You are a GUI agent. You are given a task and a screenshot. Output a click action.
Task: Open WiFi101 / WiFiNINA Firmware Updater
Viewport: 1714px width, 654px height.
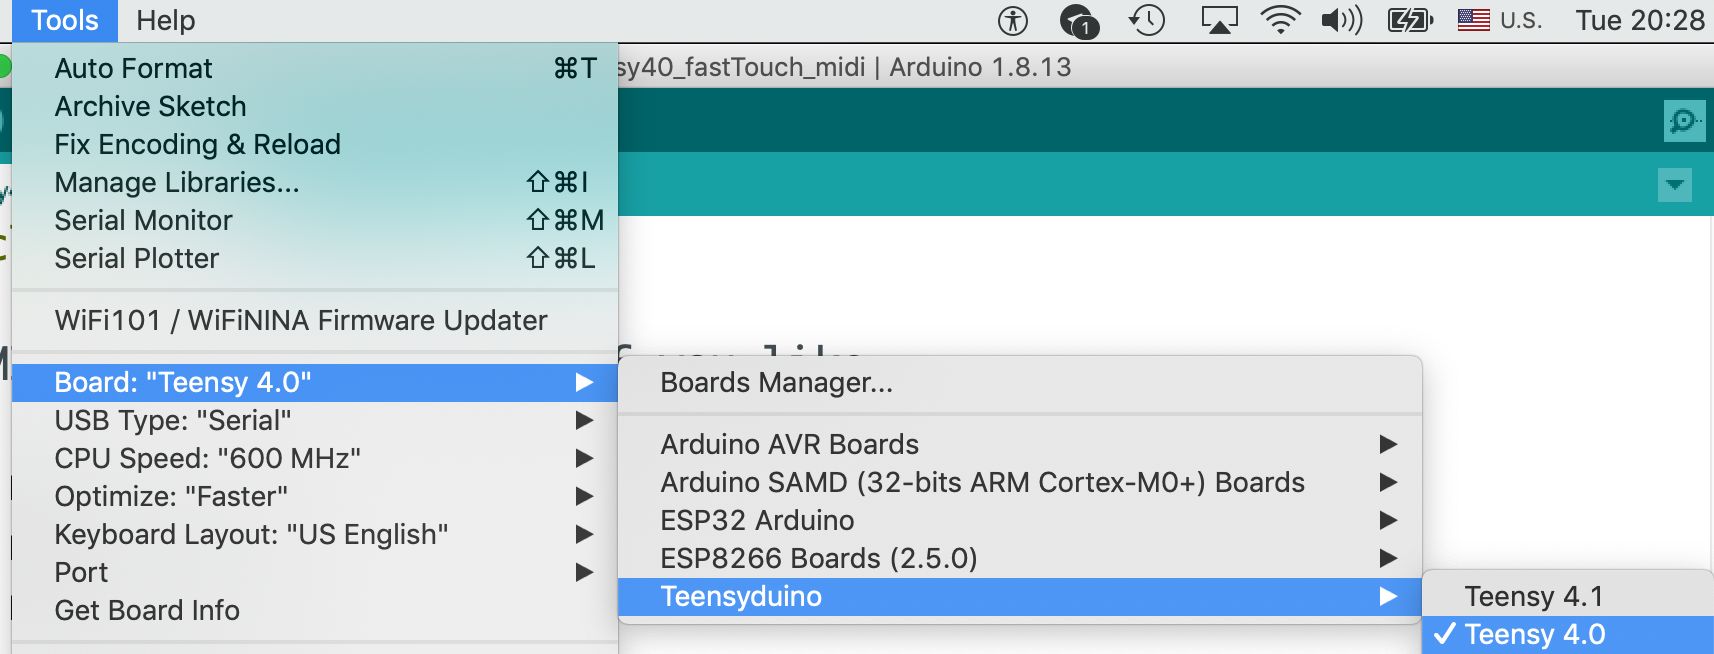point(315,320)
